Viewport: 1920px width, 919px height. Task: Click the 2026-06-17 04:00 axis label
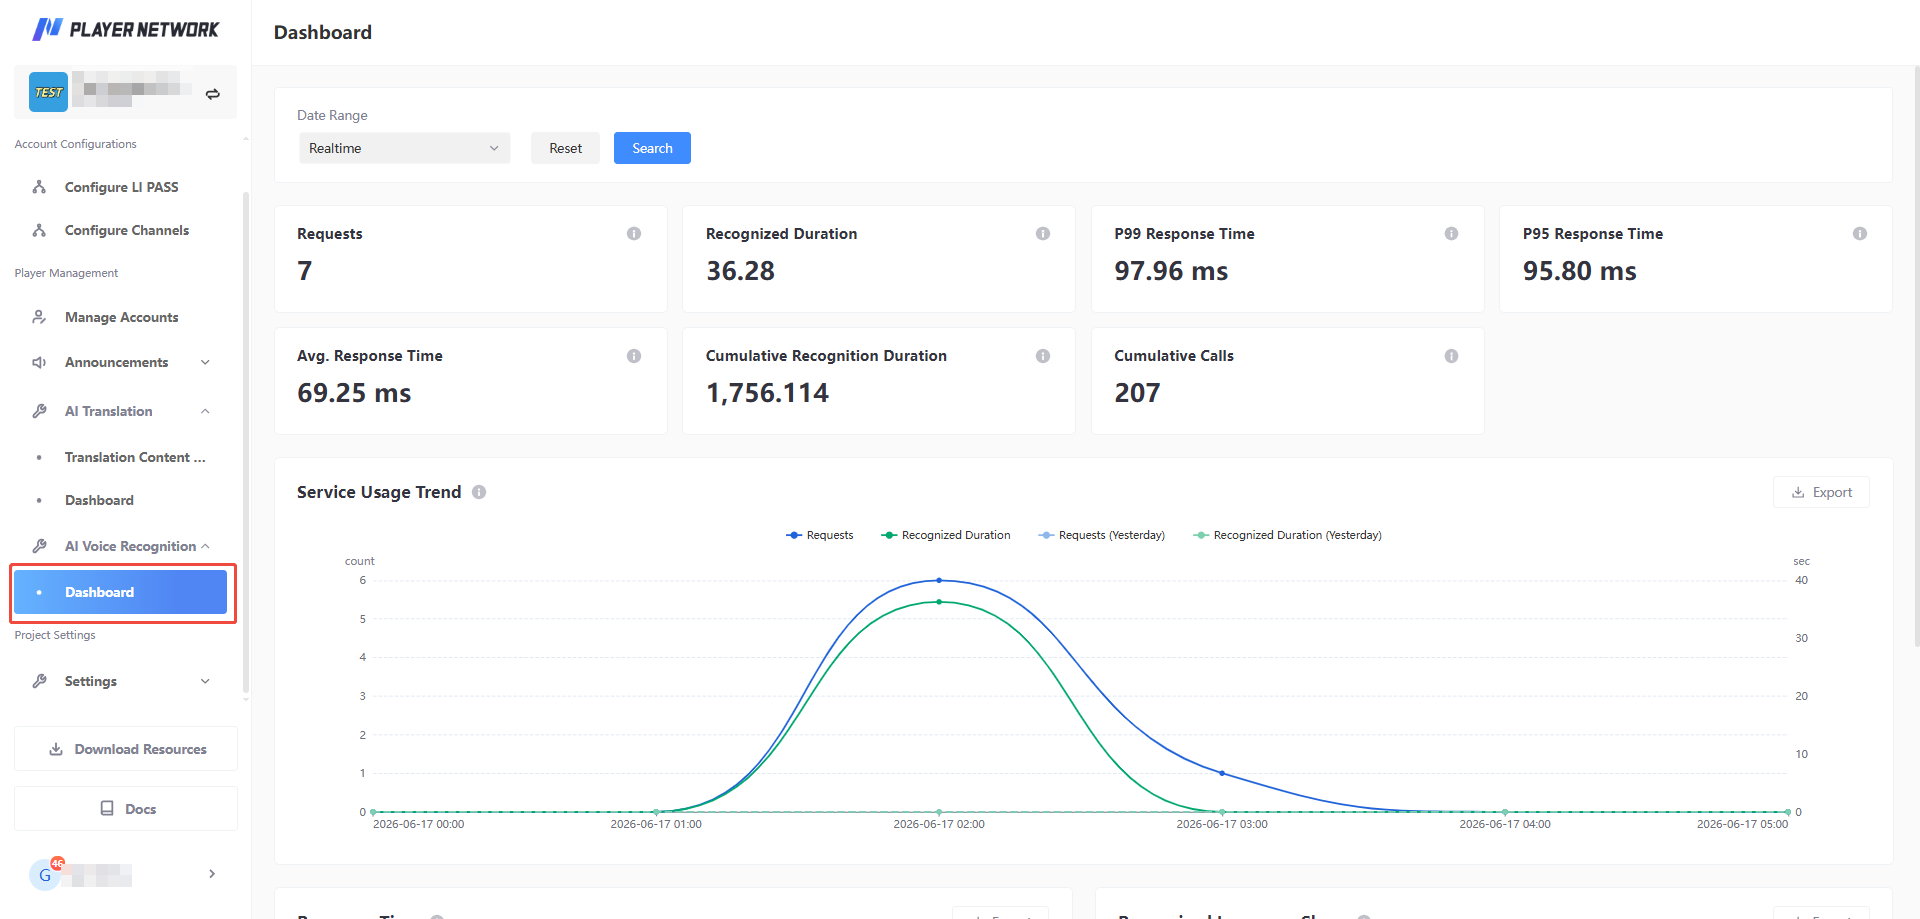pos(1505,824)
